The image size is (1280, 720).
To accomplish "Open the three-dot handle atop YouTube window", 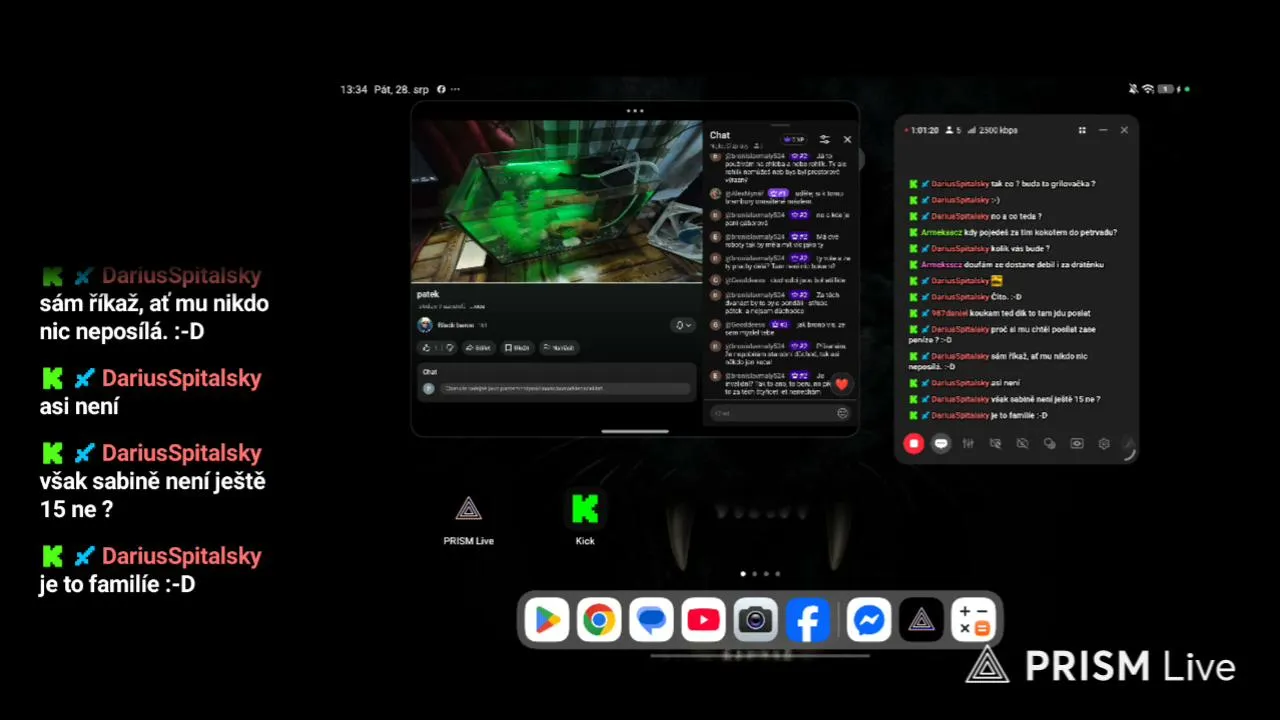I will [635, 111].
